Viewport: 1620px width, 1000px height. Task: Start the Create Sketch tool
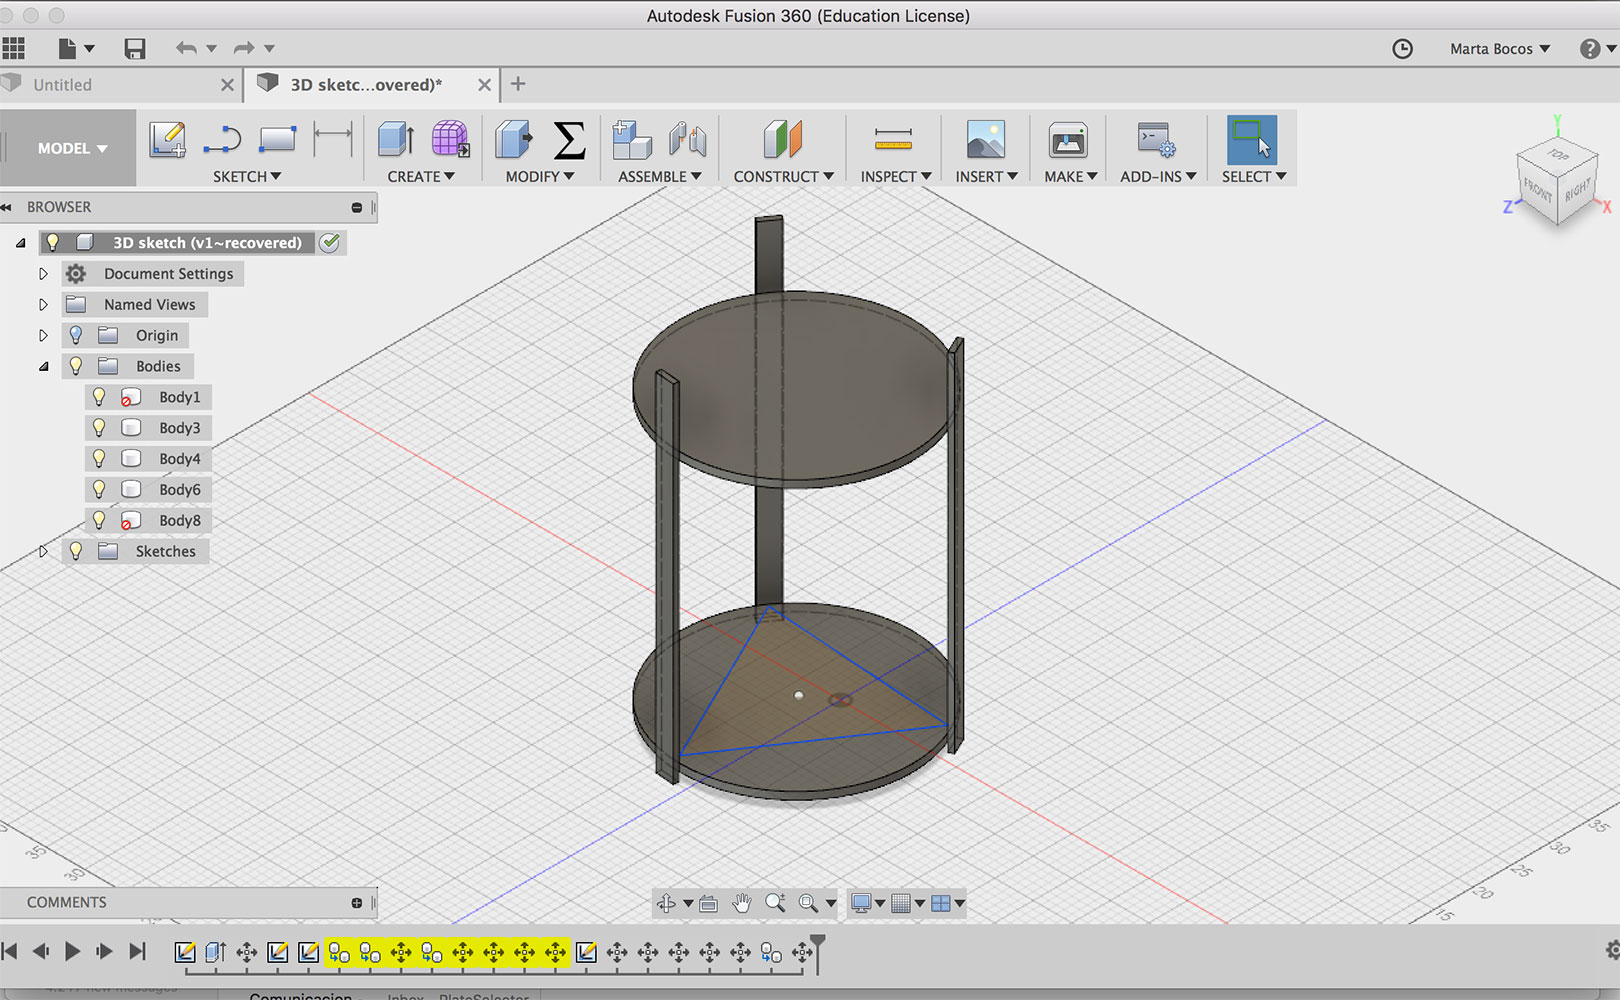click(168, 140)
